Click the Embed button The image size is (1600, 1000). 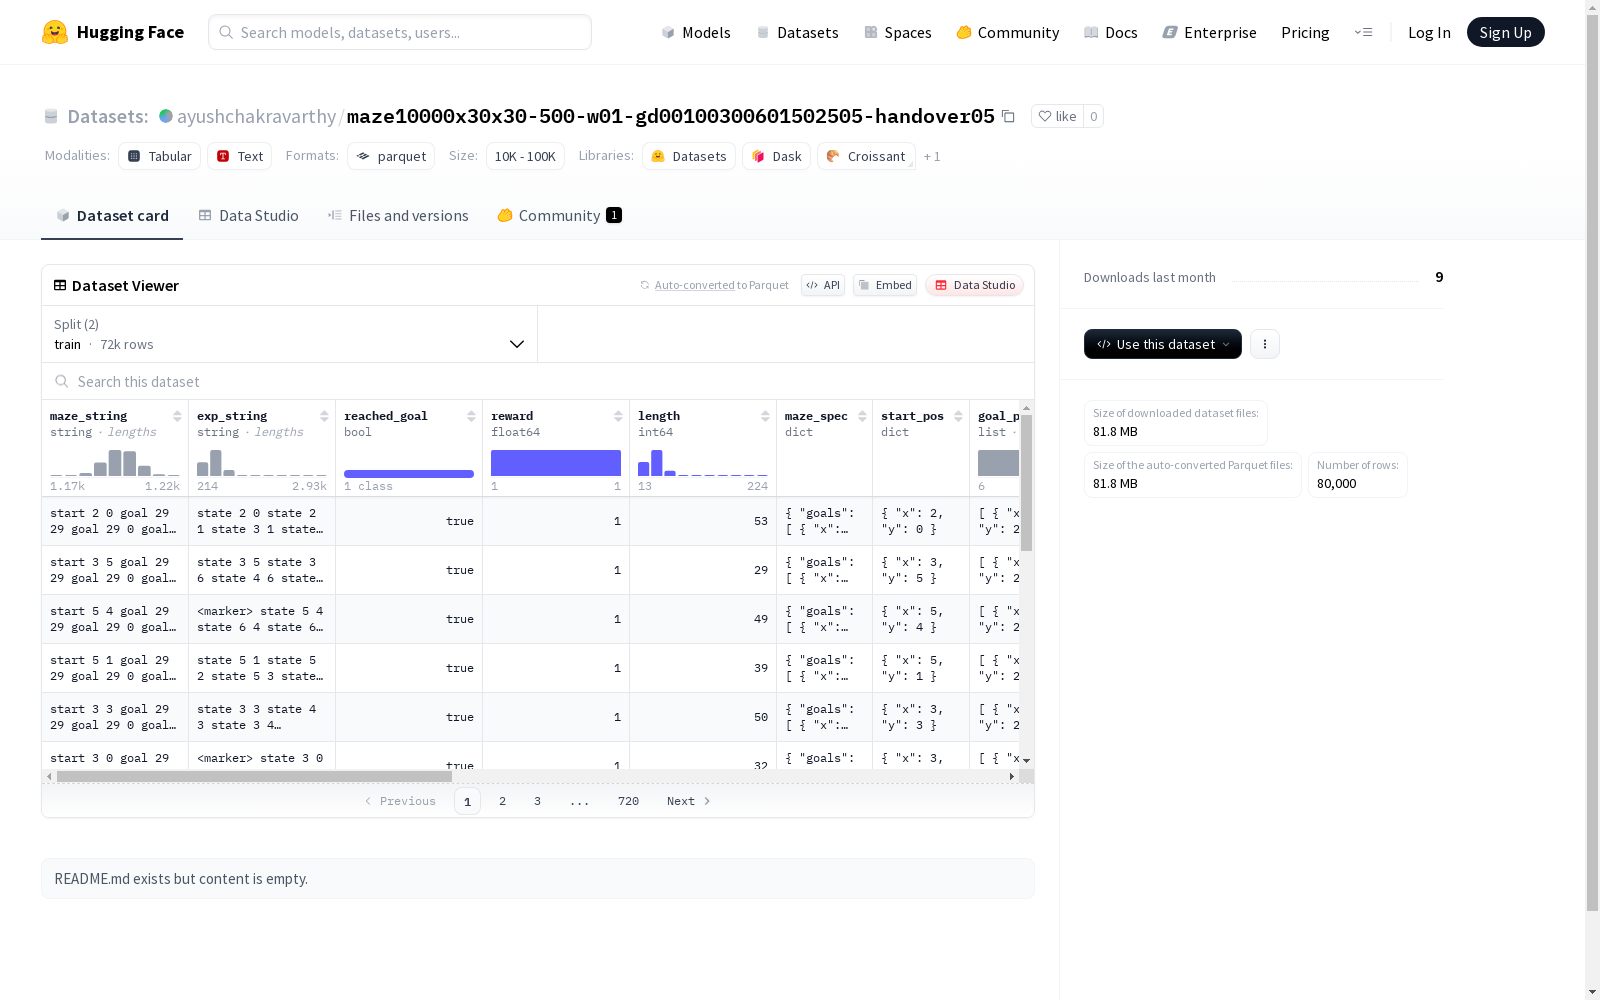[x=885, y=285]
